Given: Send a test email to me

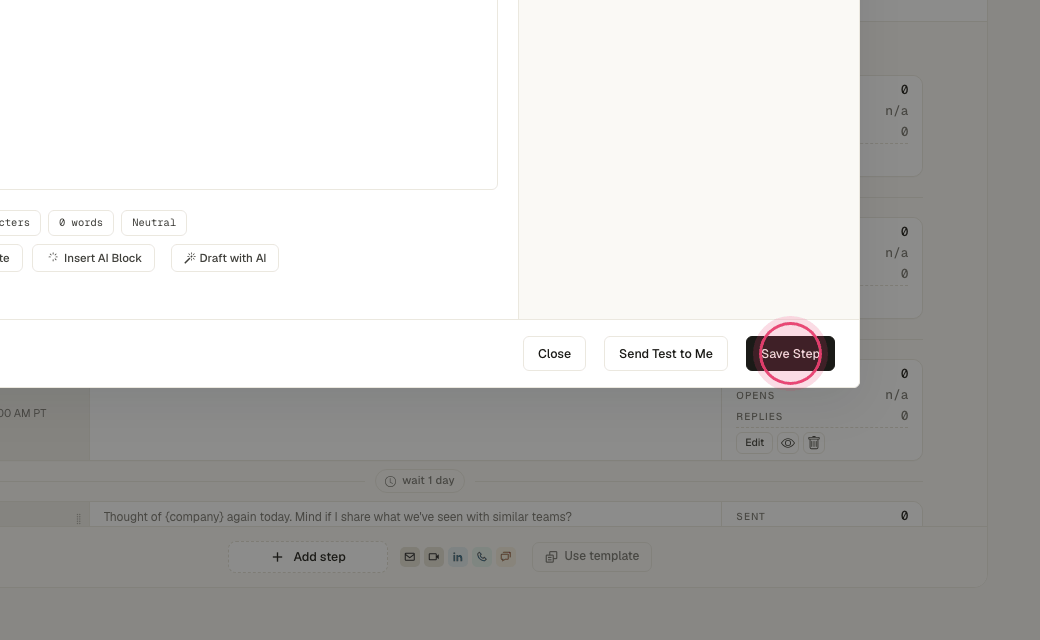Looking at the screenshot, I should tap(666, 353).
